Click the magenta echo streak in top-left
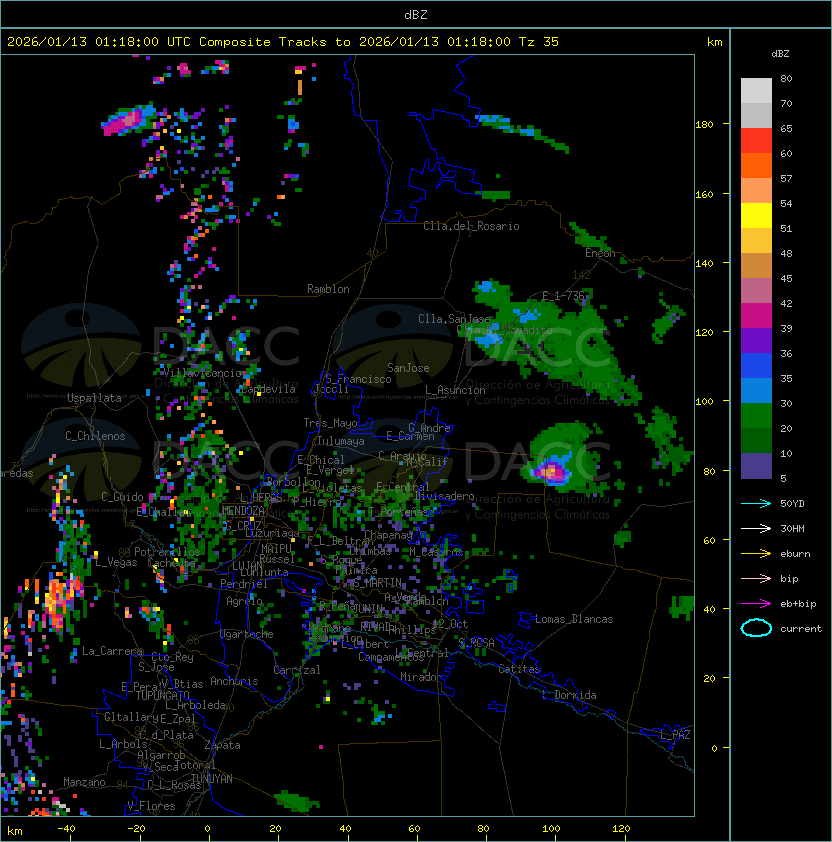The image size is (832, 842). [x=124, y=122]
